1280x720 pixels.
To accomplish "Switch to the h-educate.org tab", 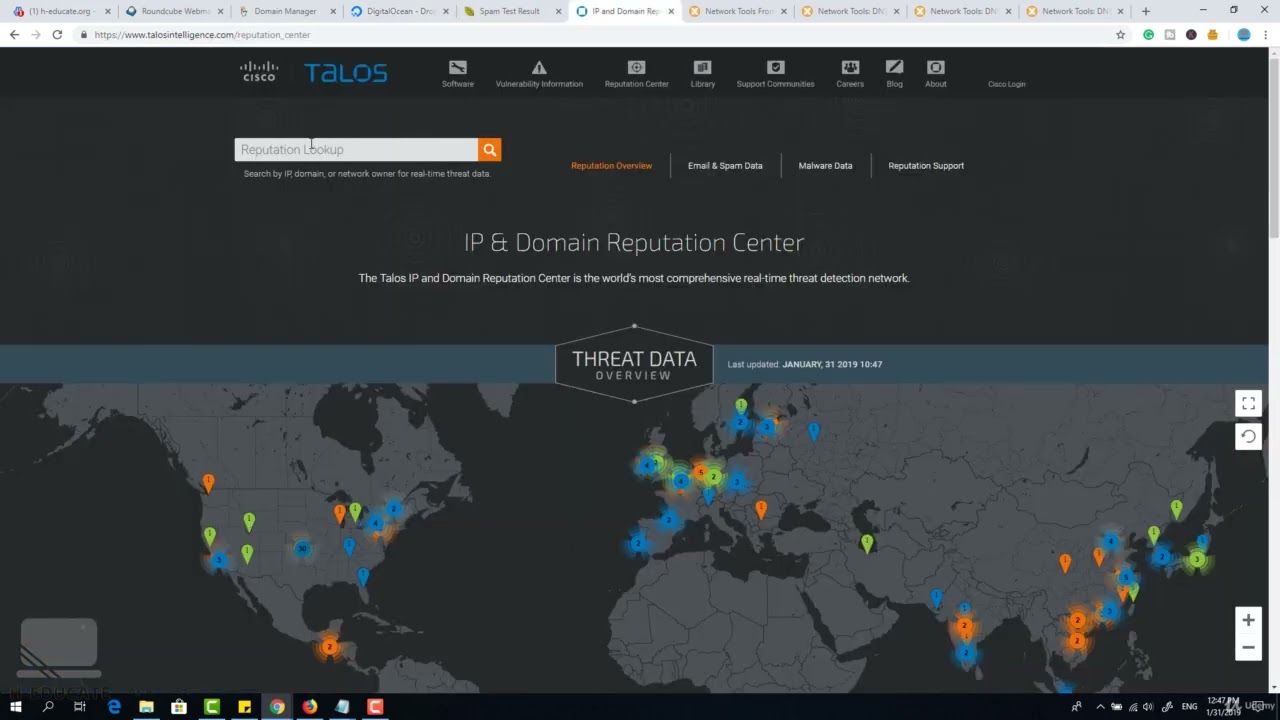I will click(62, 11).
